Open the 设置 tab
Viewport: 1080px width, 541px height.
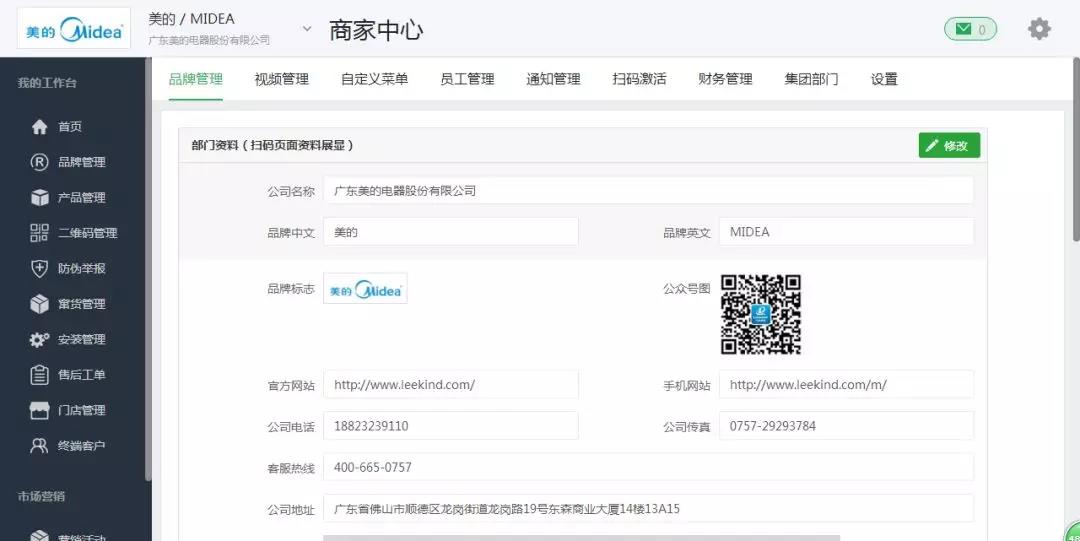coord(884,79)
